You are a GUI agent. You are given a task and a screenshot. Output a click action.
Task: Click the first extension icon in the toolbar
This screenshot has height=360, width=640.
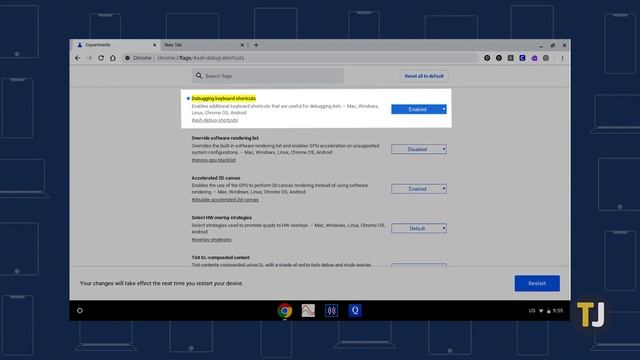point(487,58)
